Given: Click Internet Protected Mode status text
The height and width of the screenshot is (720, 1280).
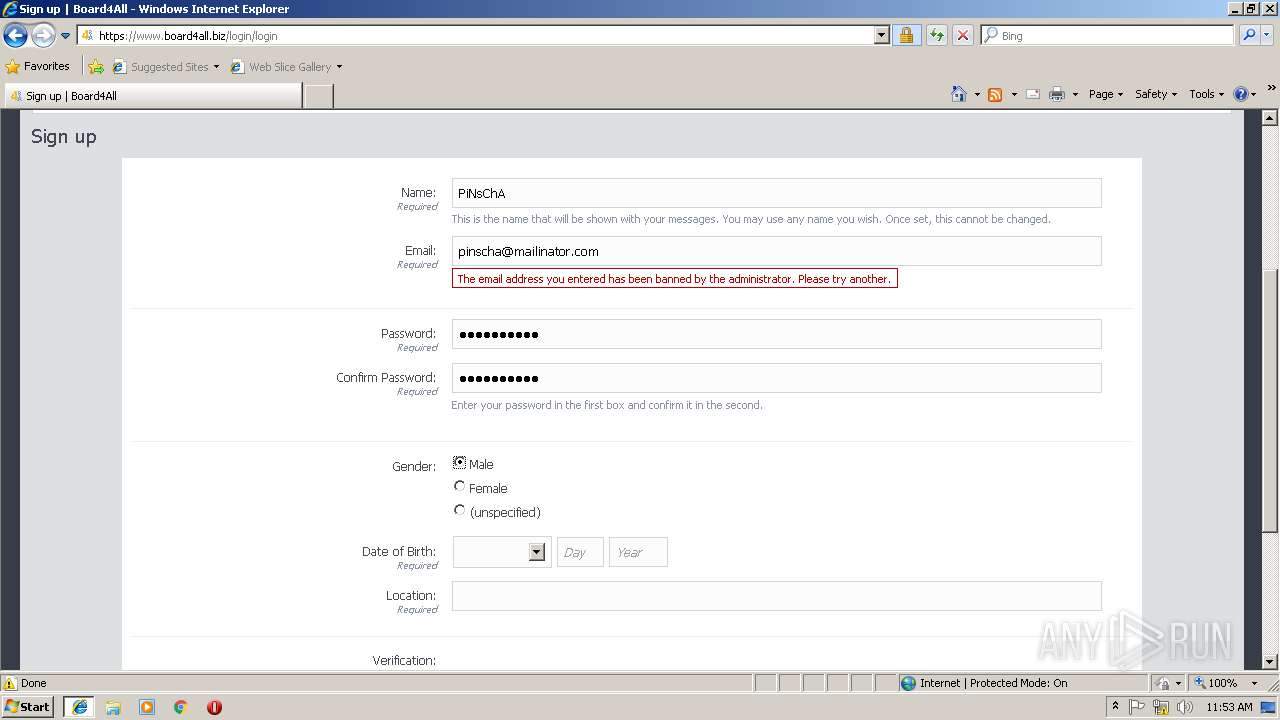Looking at the screenshot, I should point(993,683).
